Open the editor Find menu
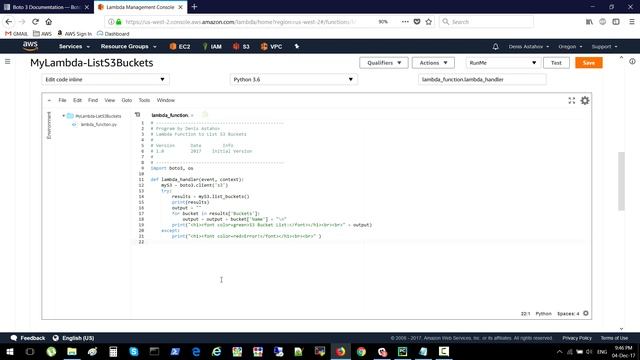 pyautogui.click(x=93, y=100)
